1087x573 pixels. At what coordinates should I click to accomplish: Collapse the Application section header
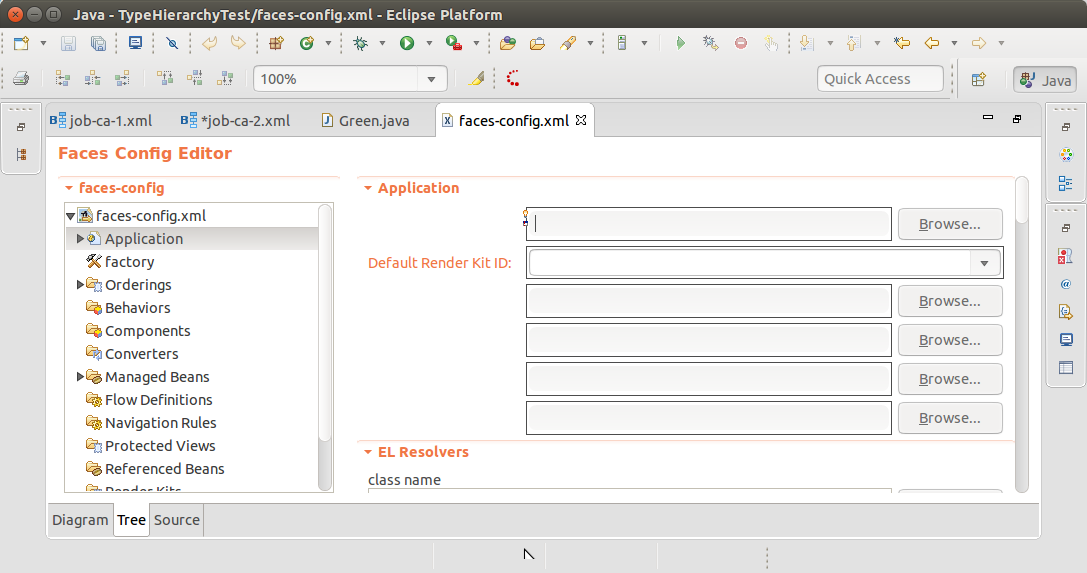(367, 188)
